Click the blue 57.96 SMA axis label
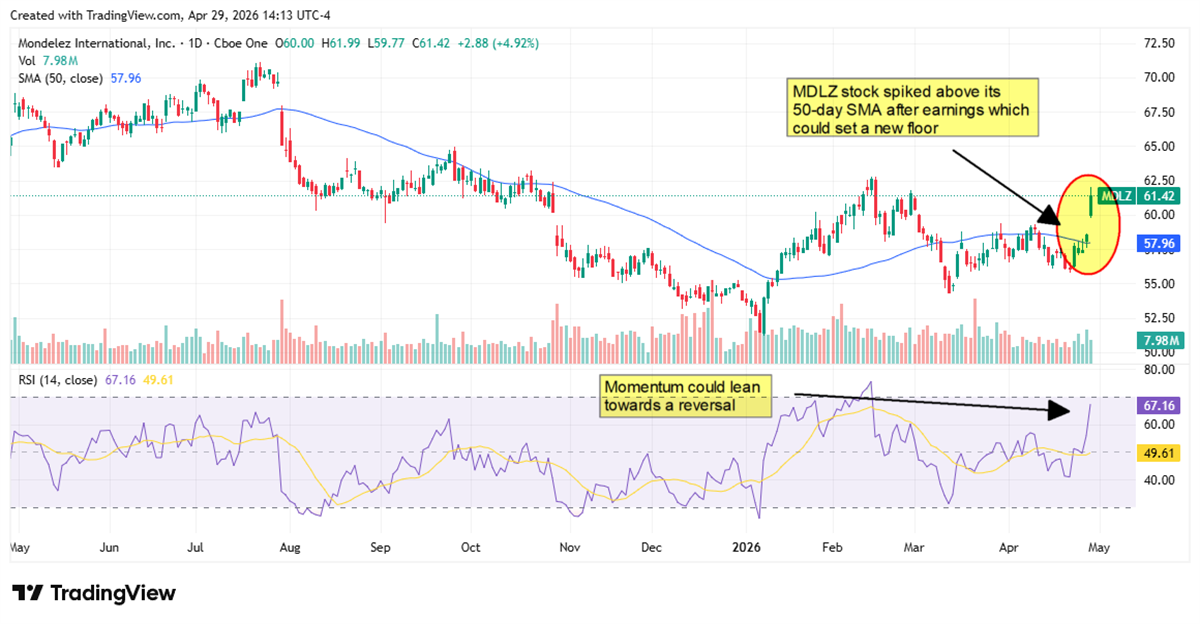The height and width of the screenshot is (624, 1200). [x=1157, y=243]
